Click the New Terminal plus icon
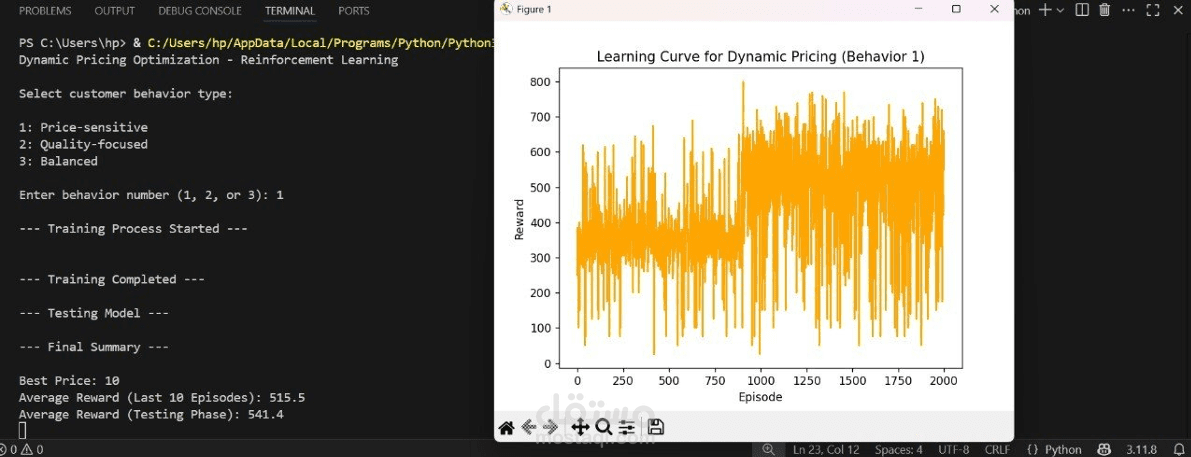Screen dimensions: 1191x457 1045,10
